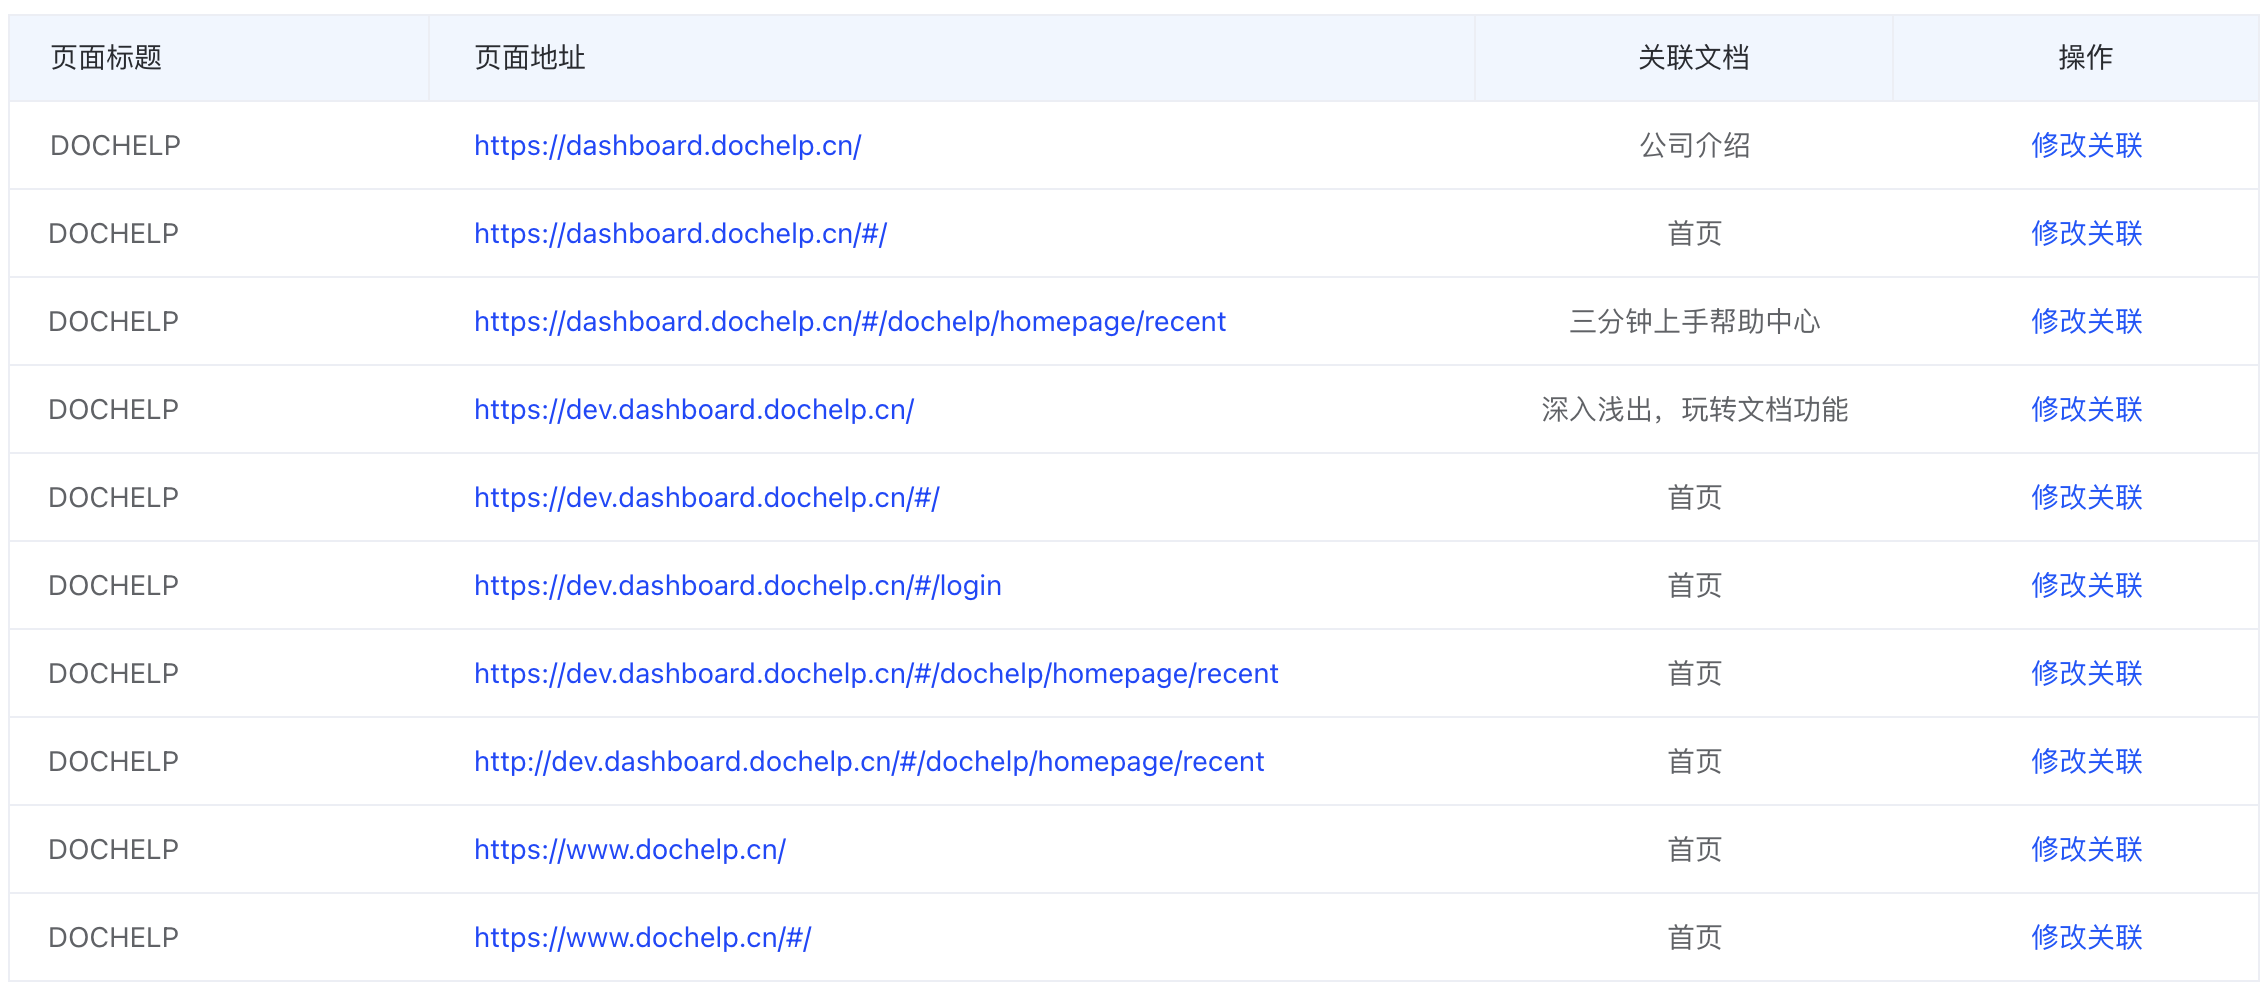Open https://dev.dashboard.dochelp.cn/#/dochelp/homepage/recent link
Viewport: 2268px width, 998px height.
(876, 674)
